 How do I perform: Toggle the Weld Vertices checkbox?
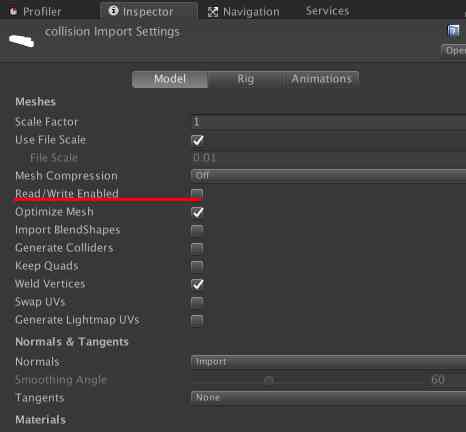click(x=197, y=284)
